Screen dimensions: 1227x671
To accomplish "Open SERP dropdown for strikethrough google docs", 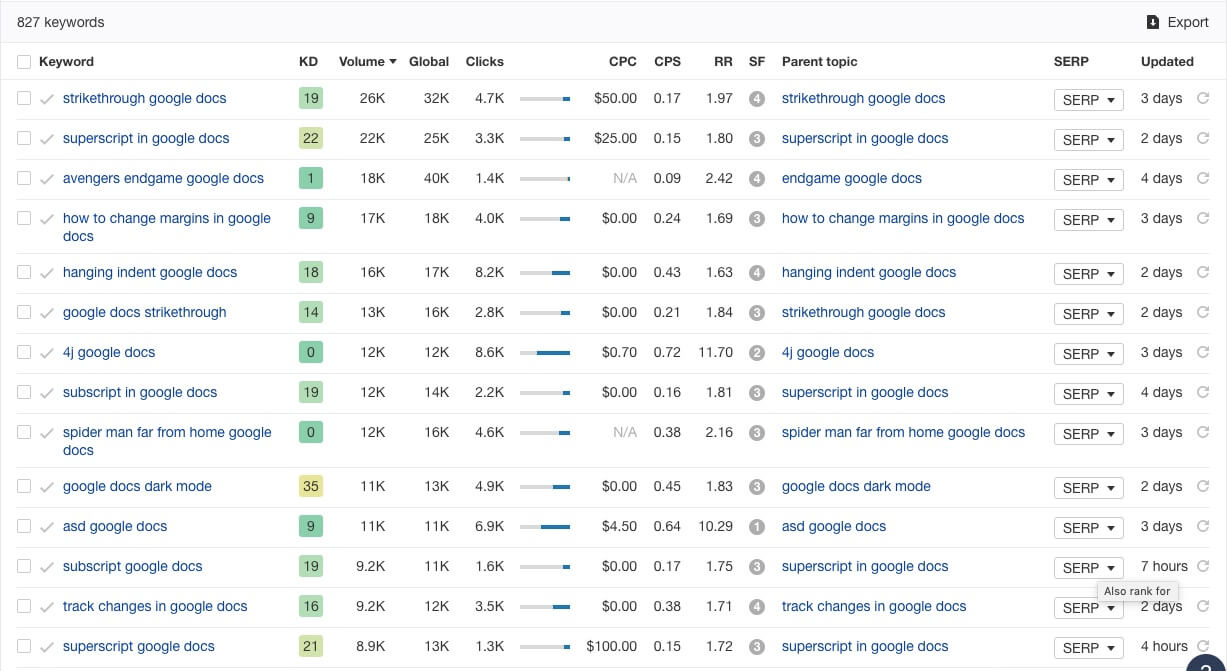I will coord(1088,100).
